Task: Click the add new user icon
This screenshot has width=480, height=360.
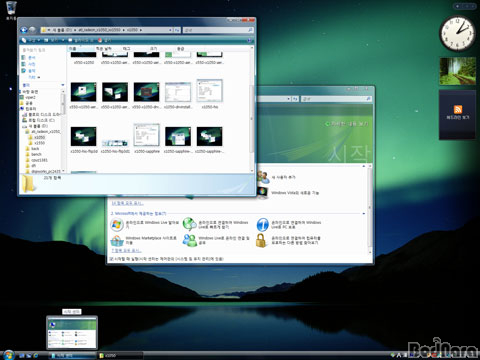Action: pos(263,177)
